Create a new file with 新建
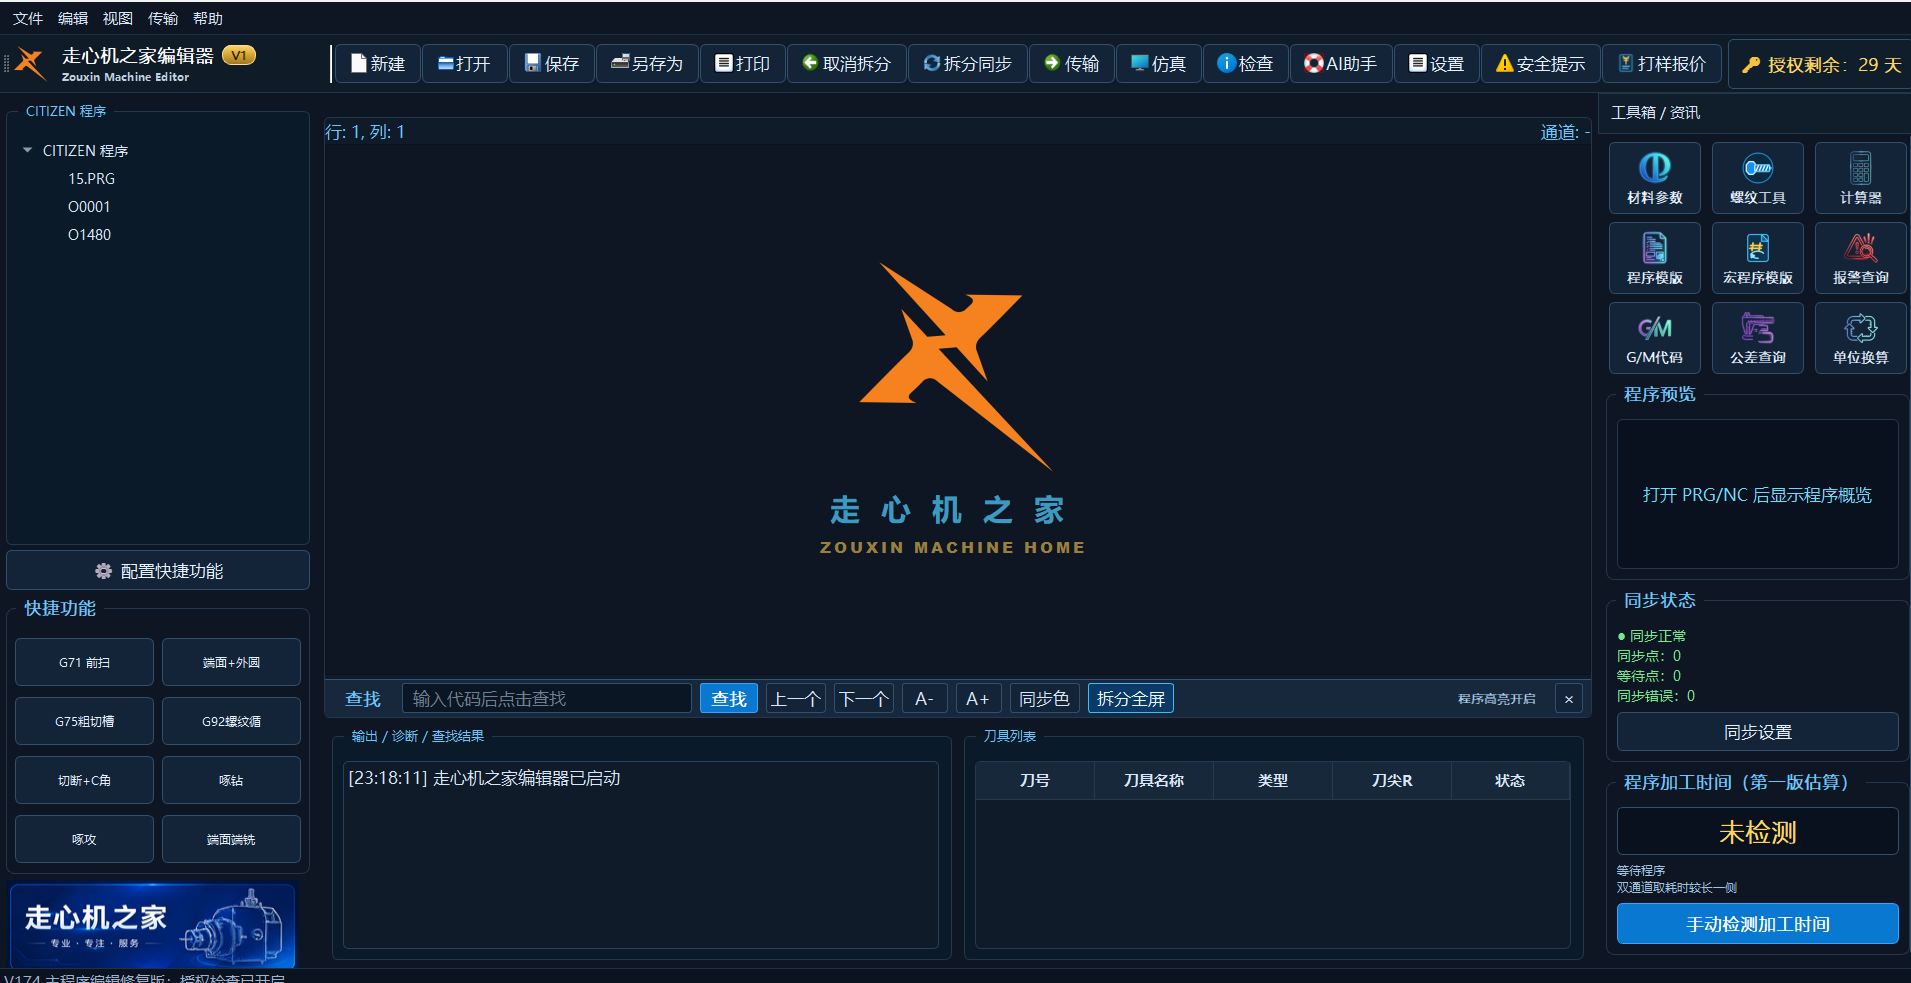Image resolution: width=1911 pixels, height=983 pixels. pyautogui.click(x=377, y=64)
